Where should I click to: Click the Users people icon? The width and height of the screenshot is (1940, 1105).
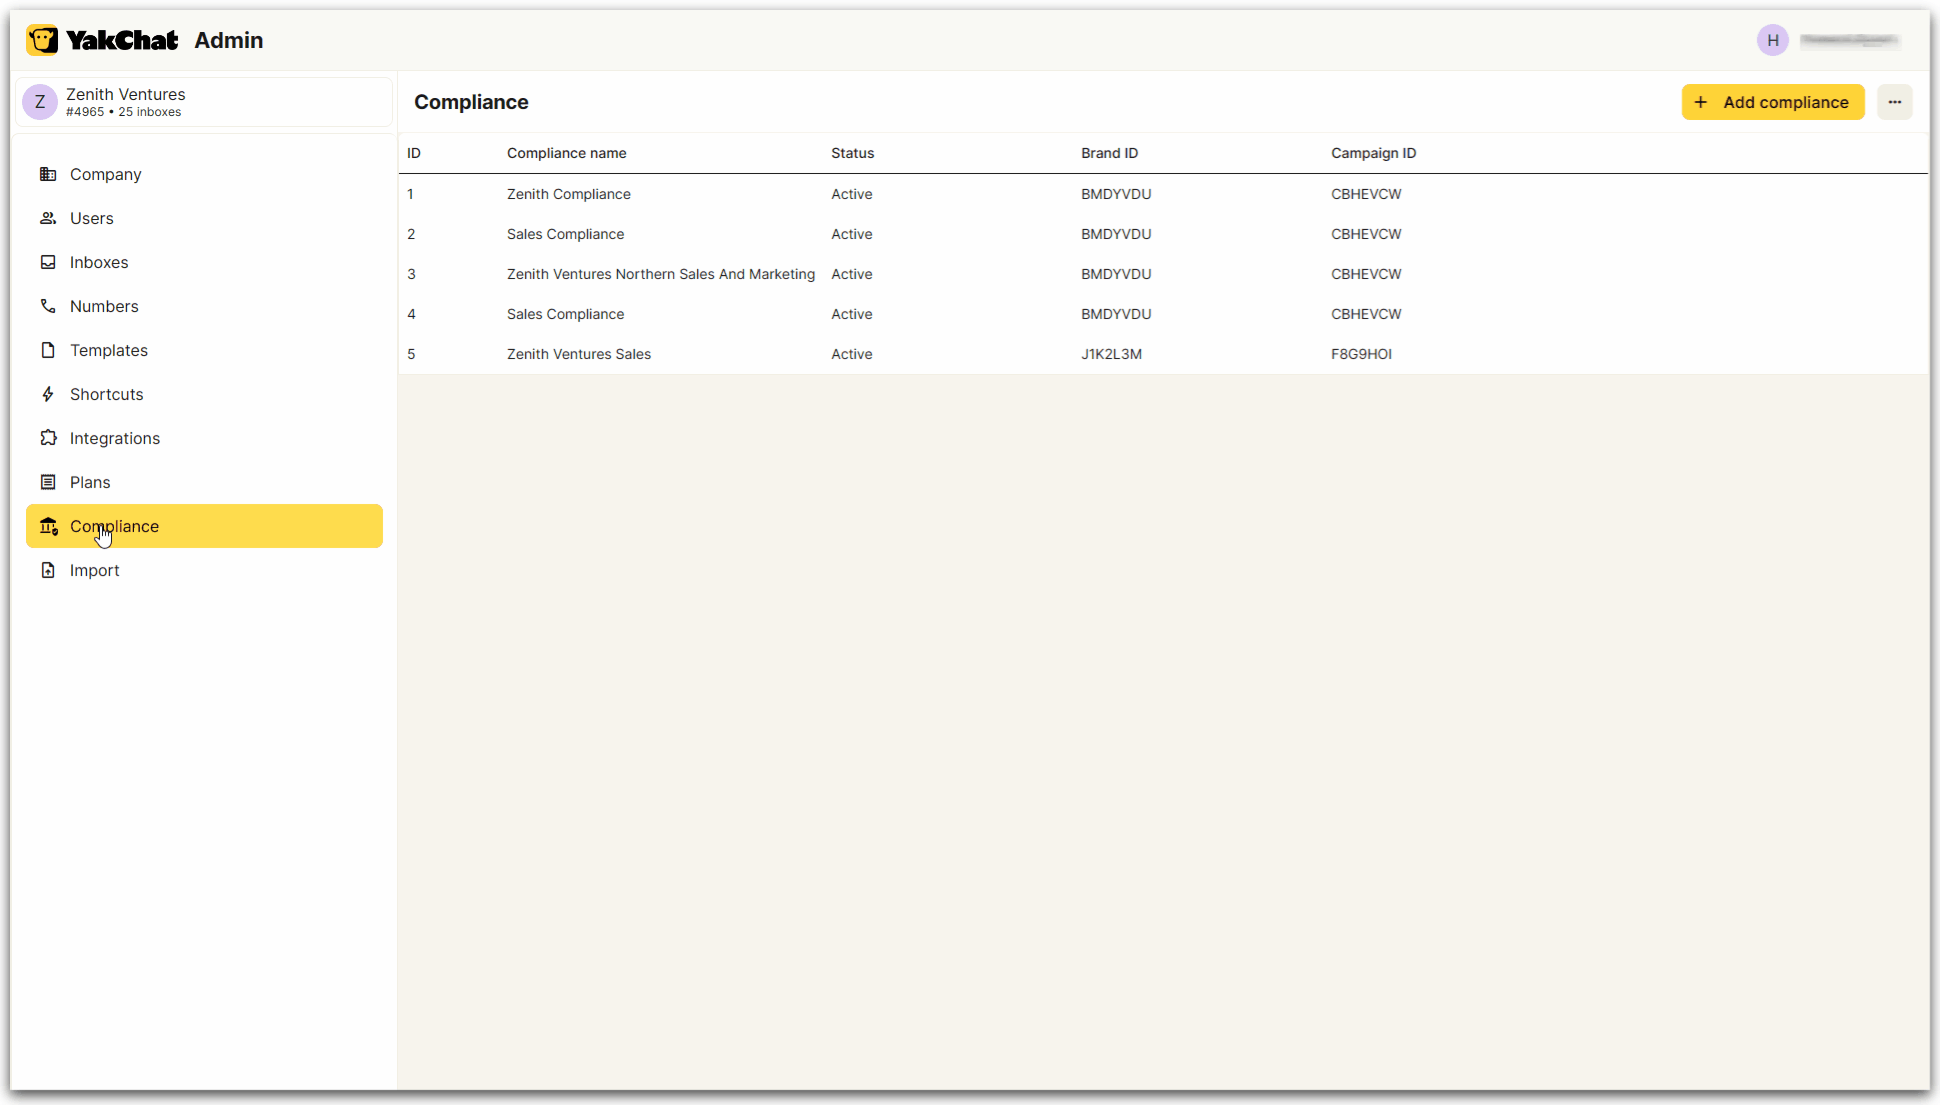[x=48, y=218]
